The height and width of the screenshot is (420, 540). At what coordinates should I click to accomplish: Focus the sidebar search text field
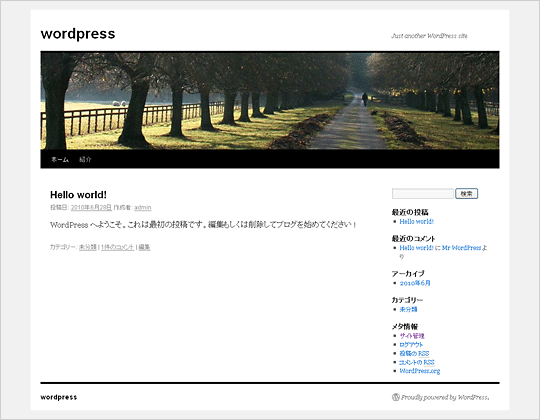pyautogui.click(x=423, y=193)
